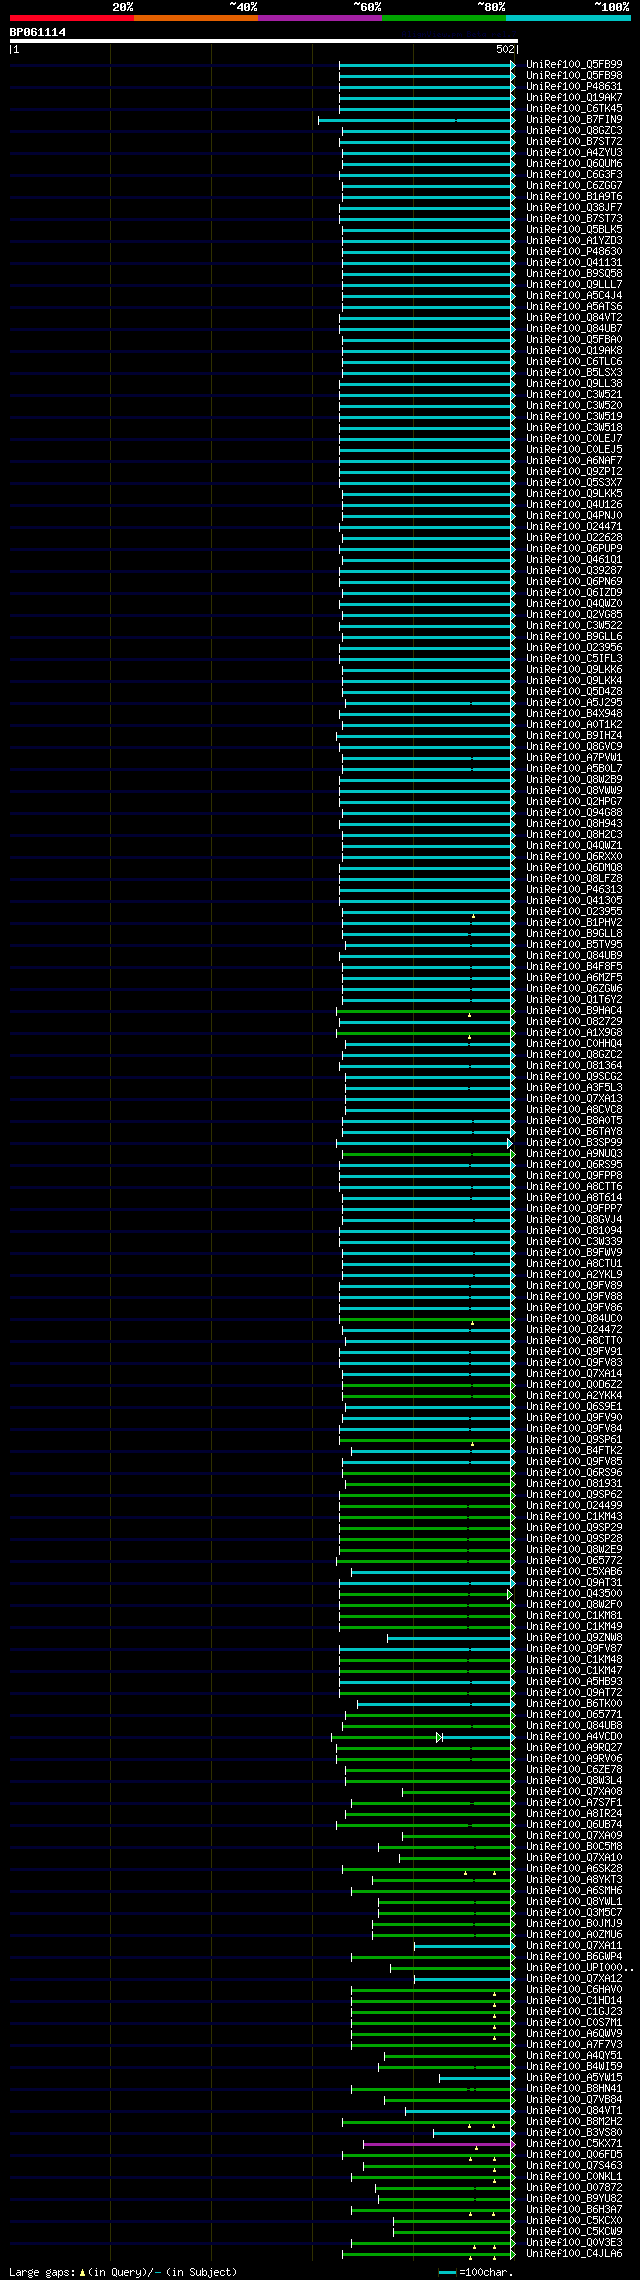Image resolution: width=640 pixels, height=2280 pixels.
Task: Open hit UniRef100_Q84UC0
Action: coord(574,1318)
